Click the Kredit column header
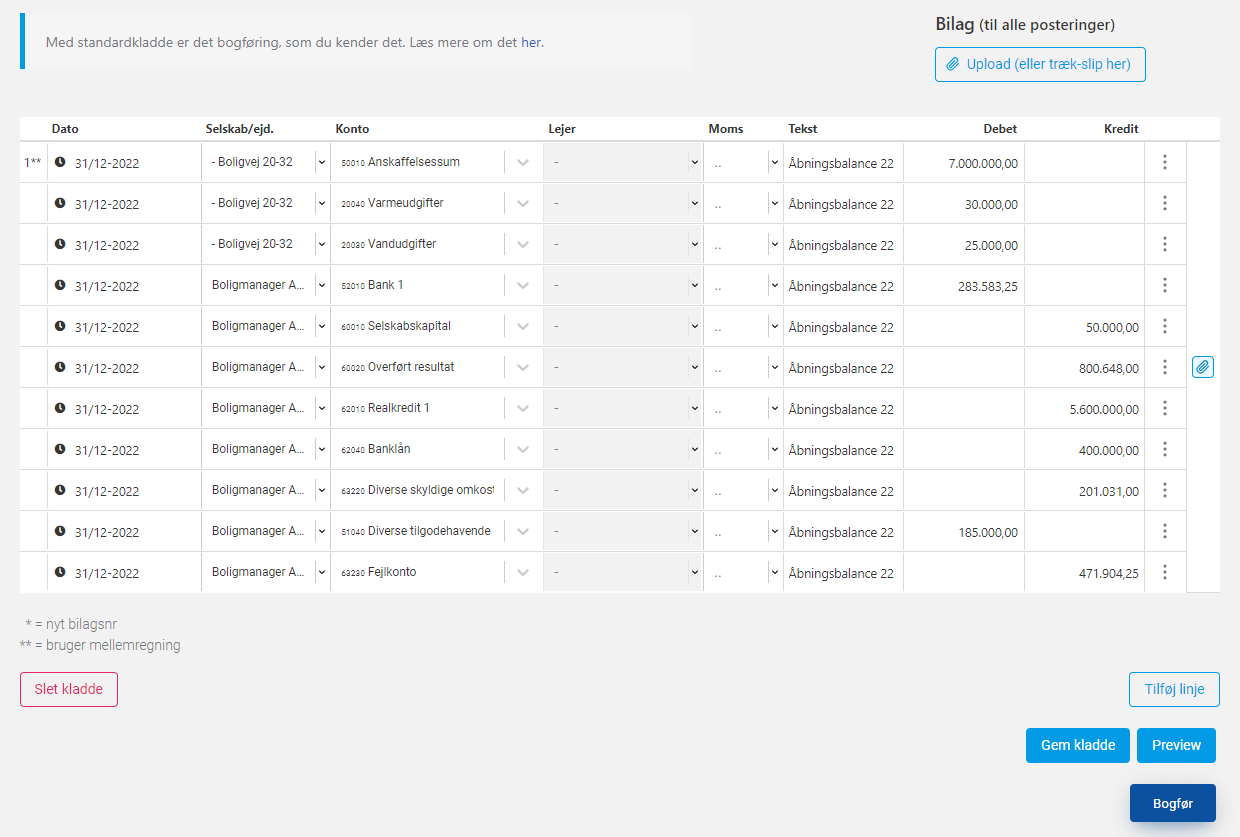 click(1121, 129)
